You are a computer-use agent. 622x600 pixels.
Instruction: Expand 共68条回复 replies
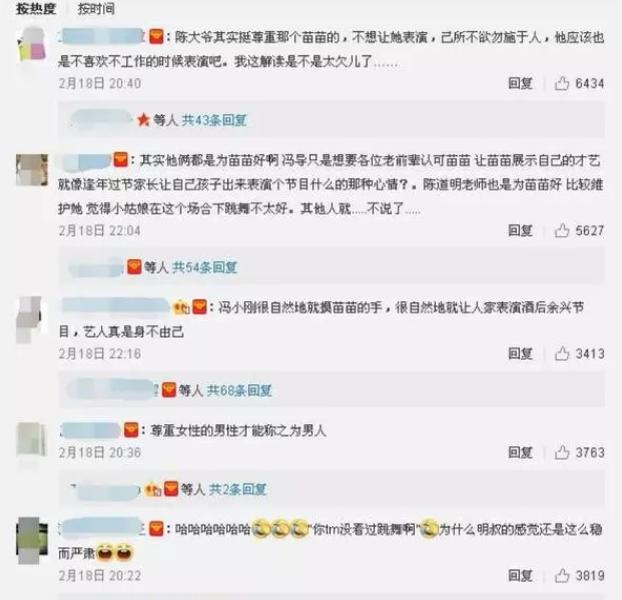pos(239,391)
